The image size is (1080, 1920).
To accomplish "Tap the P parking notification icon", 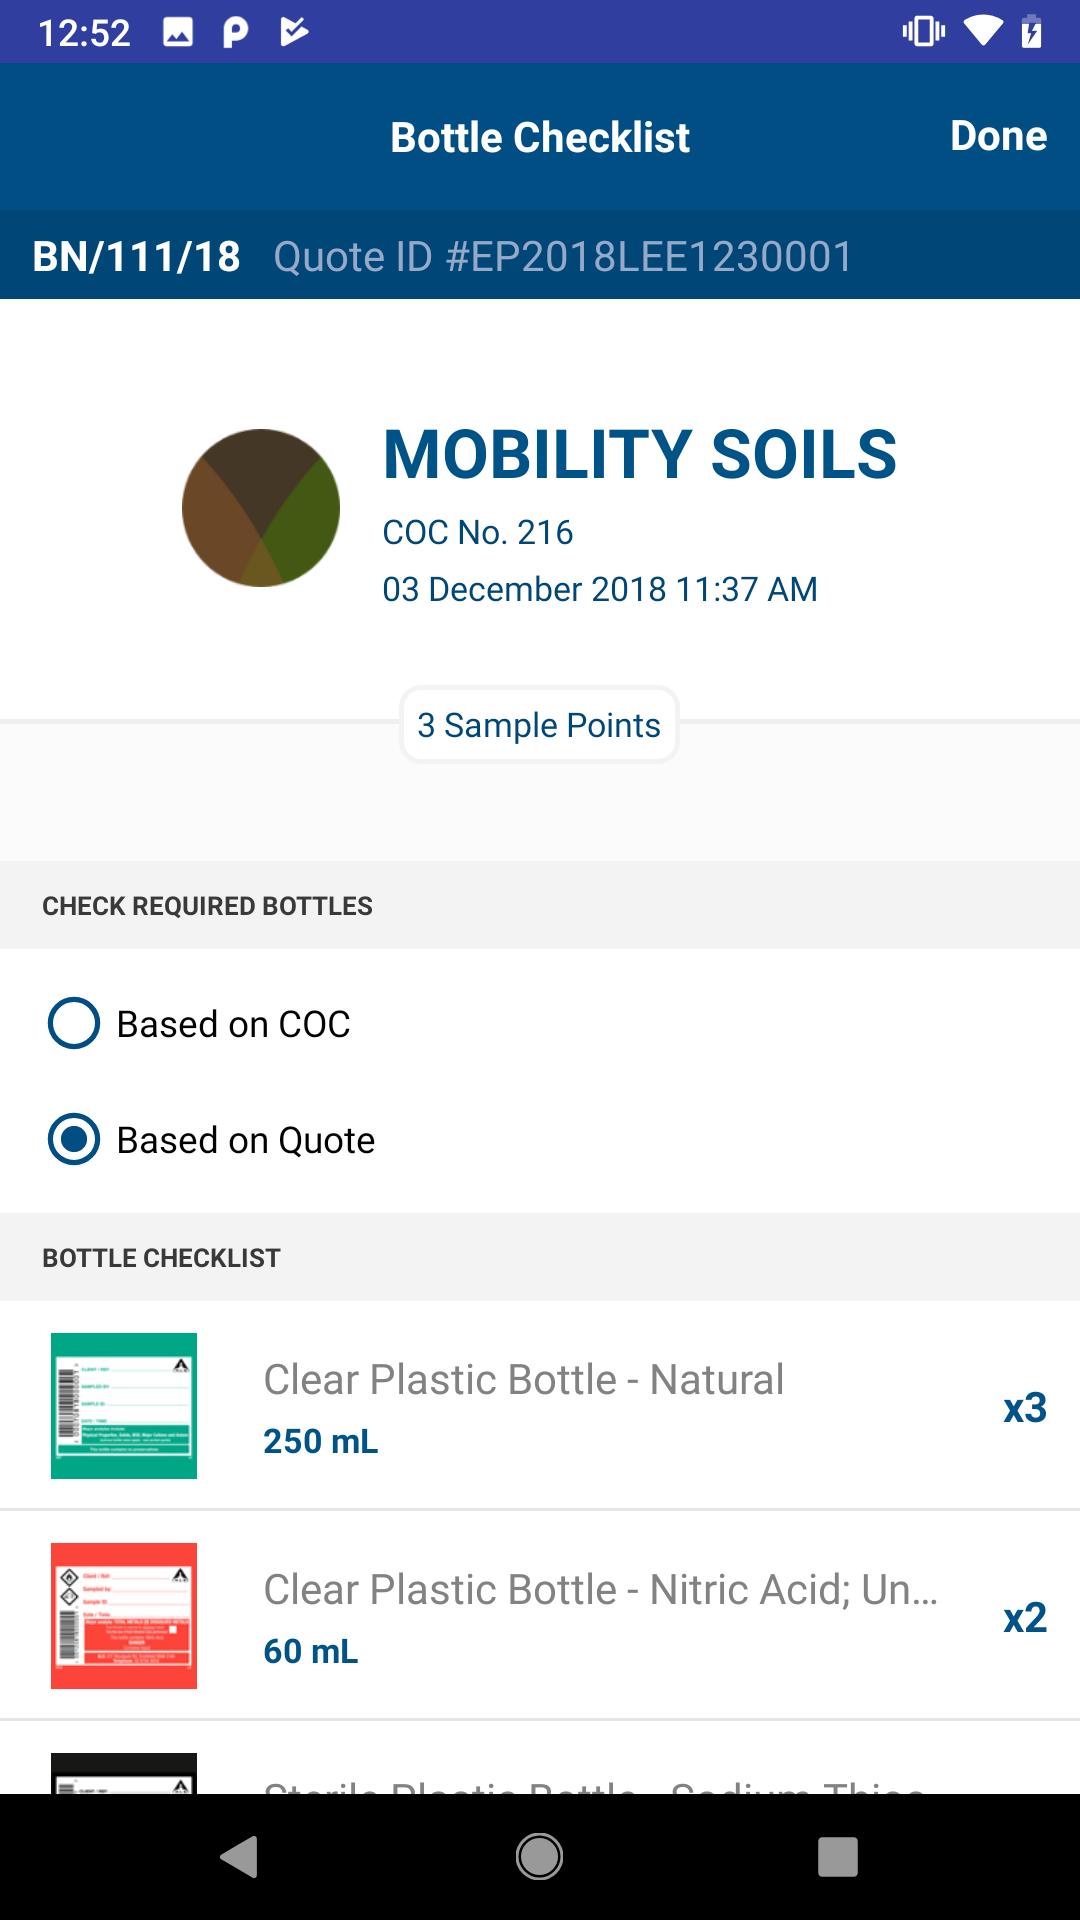I will (x=235, y=33).
